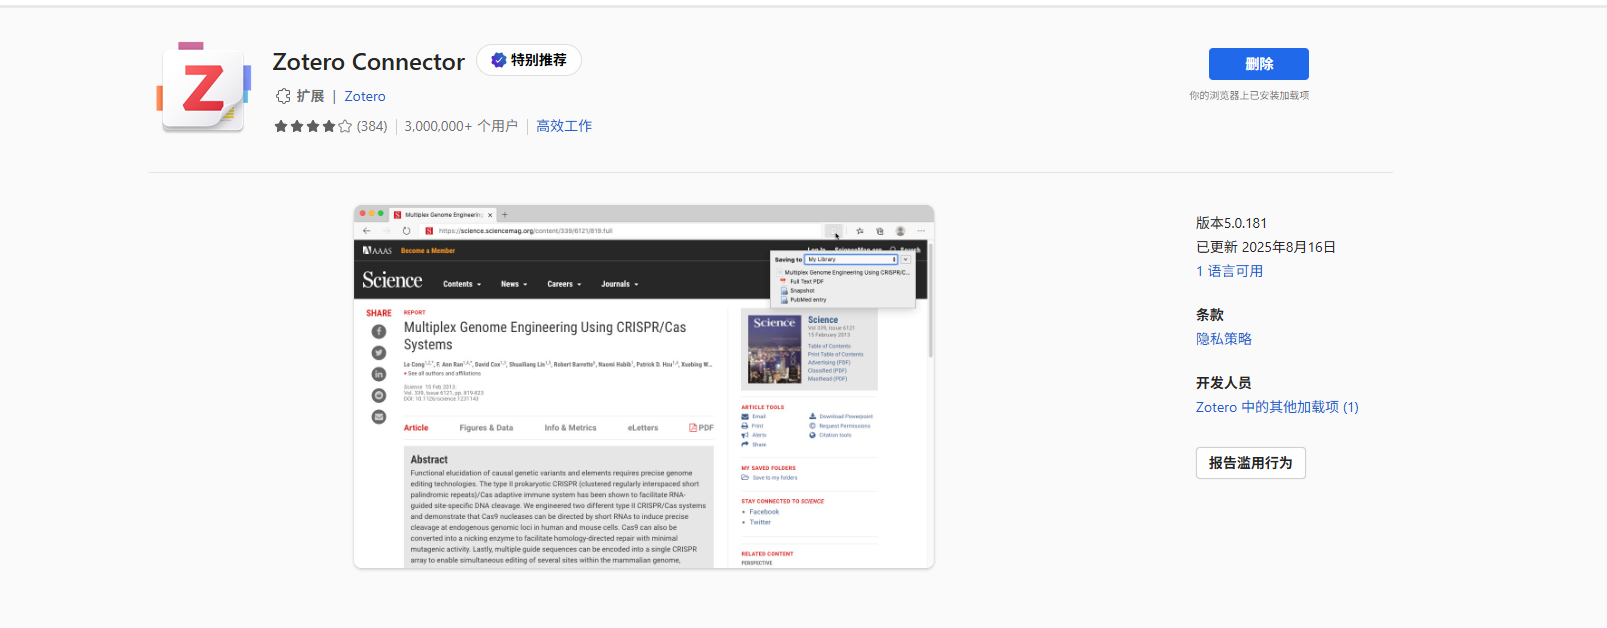
Task: Click the blue 删除 button
Action: pyautogui.click(x=1258, y=64)
